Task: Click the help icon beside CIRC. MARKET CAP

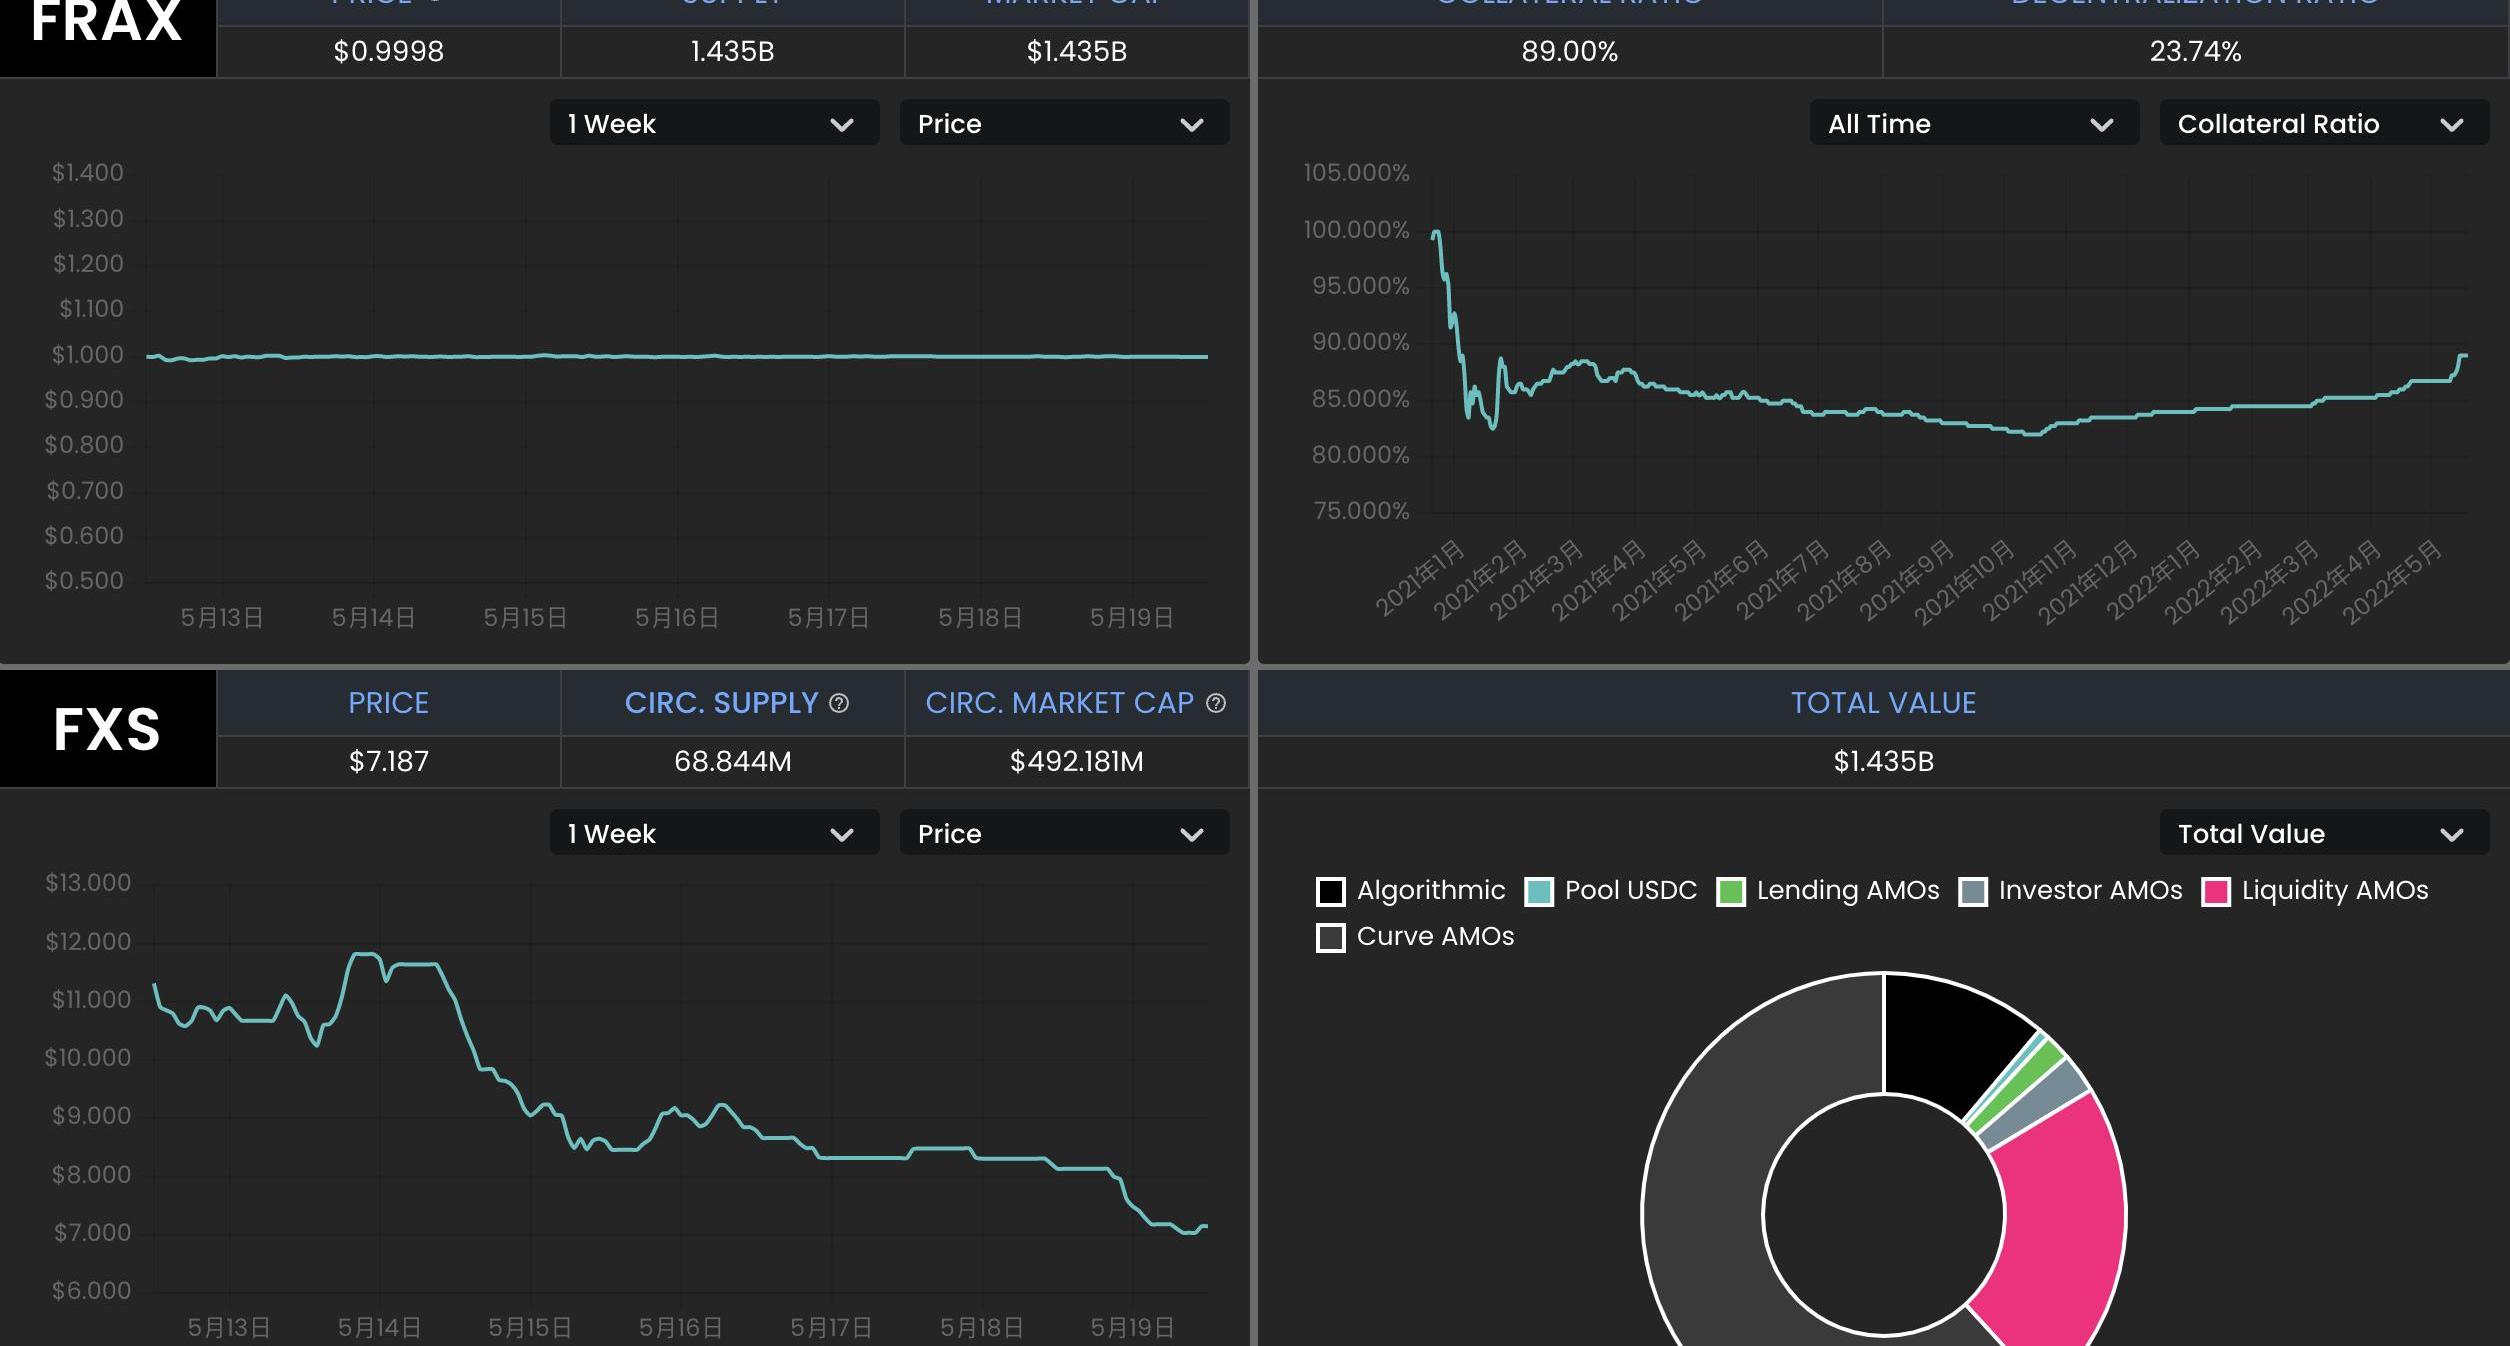Action: pyautogui.click(x=1216, y=703)
